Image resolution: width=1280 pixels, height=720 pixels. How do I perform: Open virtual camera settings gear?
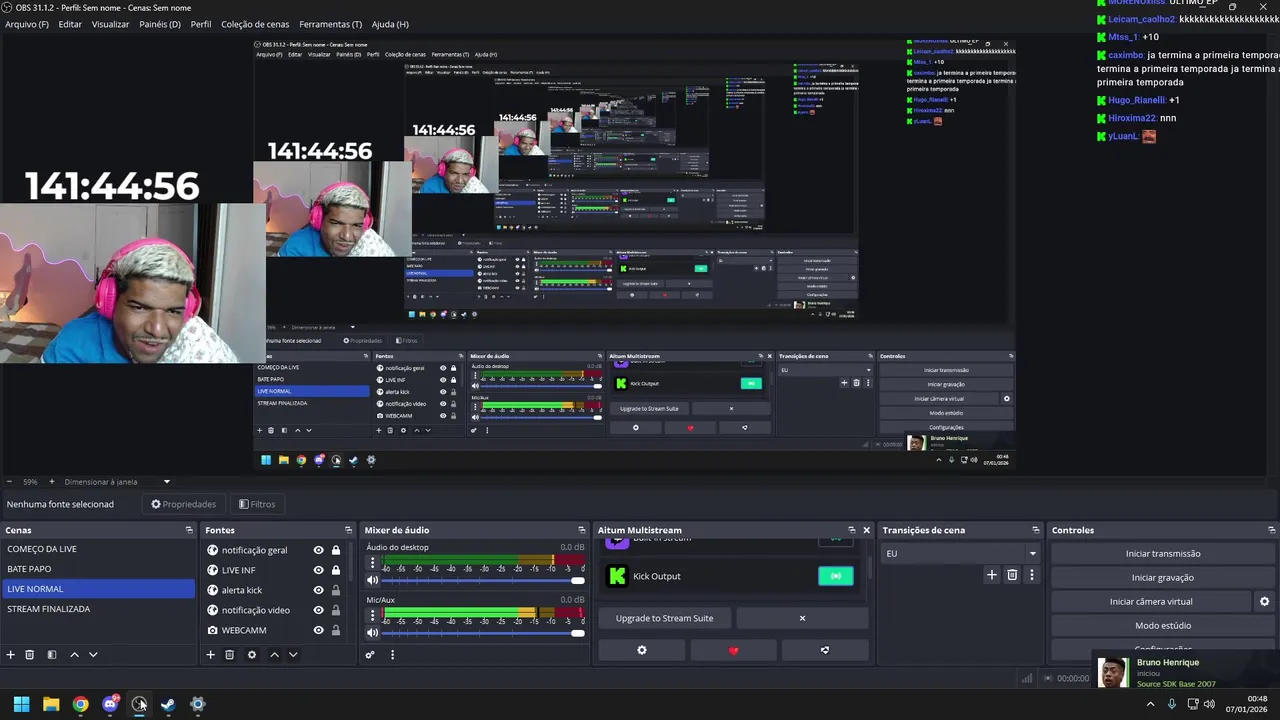pyautogui.click(x=1264, y=602)
